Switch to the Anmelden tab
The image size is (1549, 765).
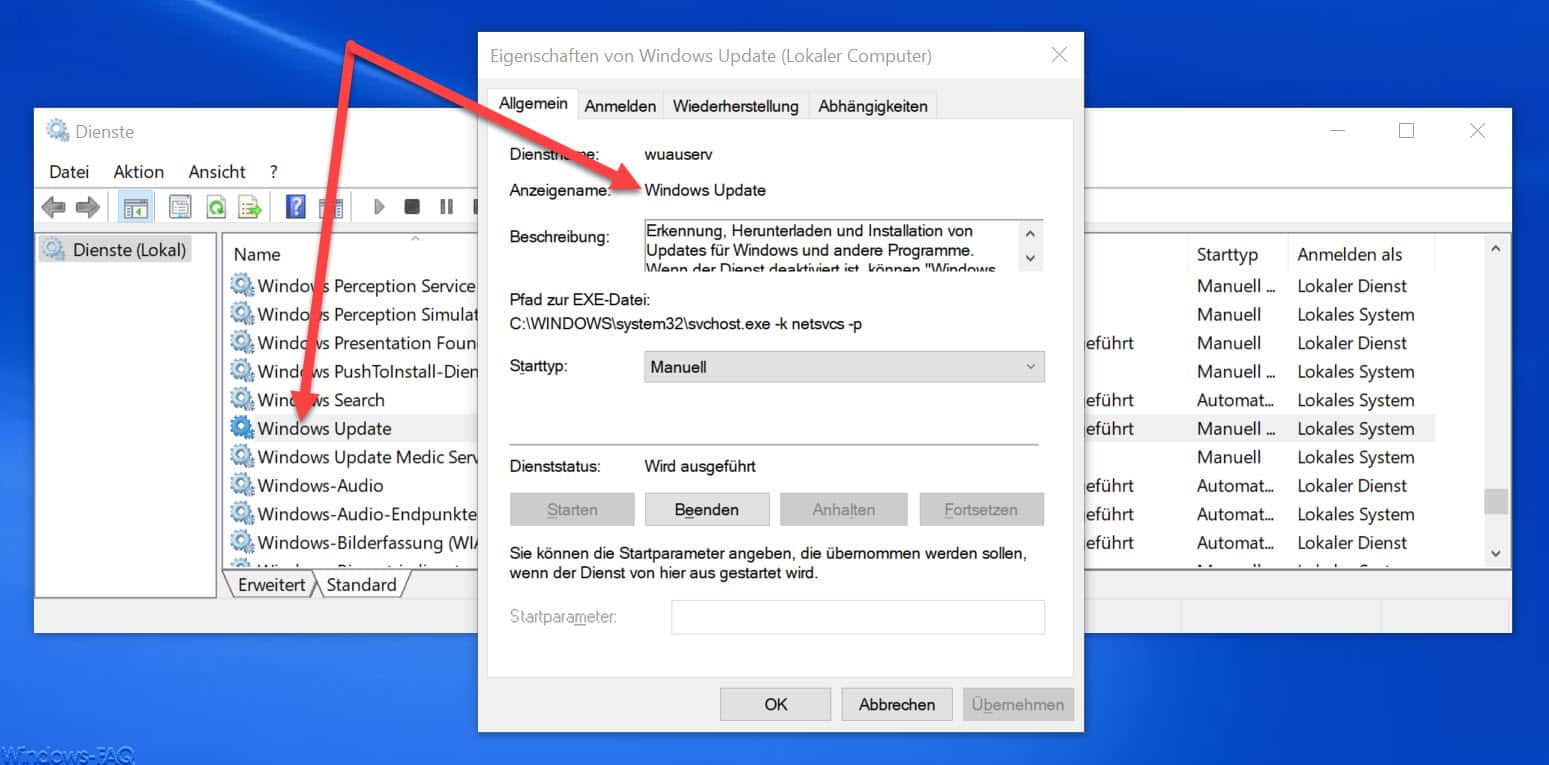click(620, 106)
